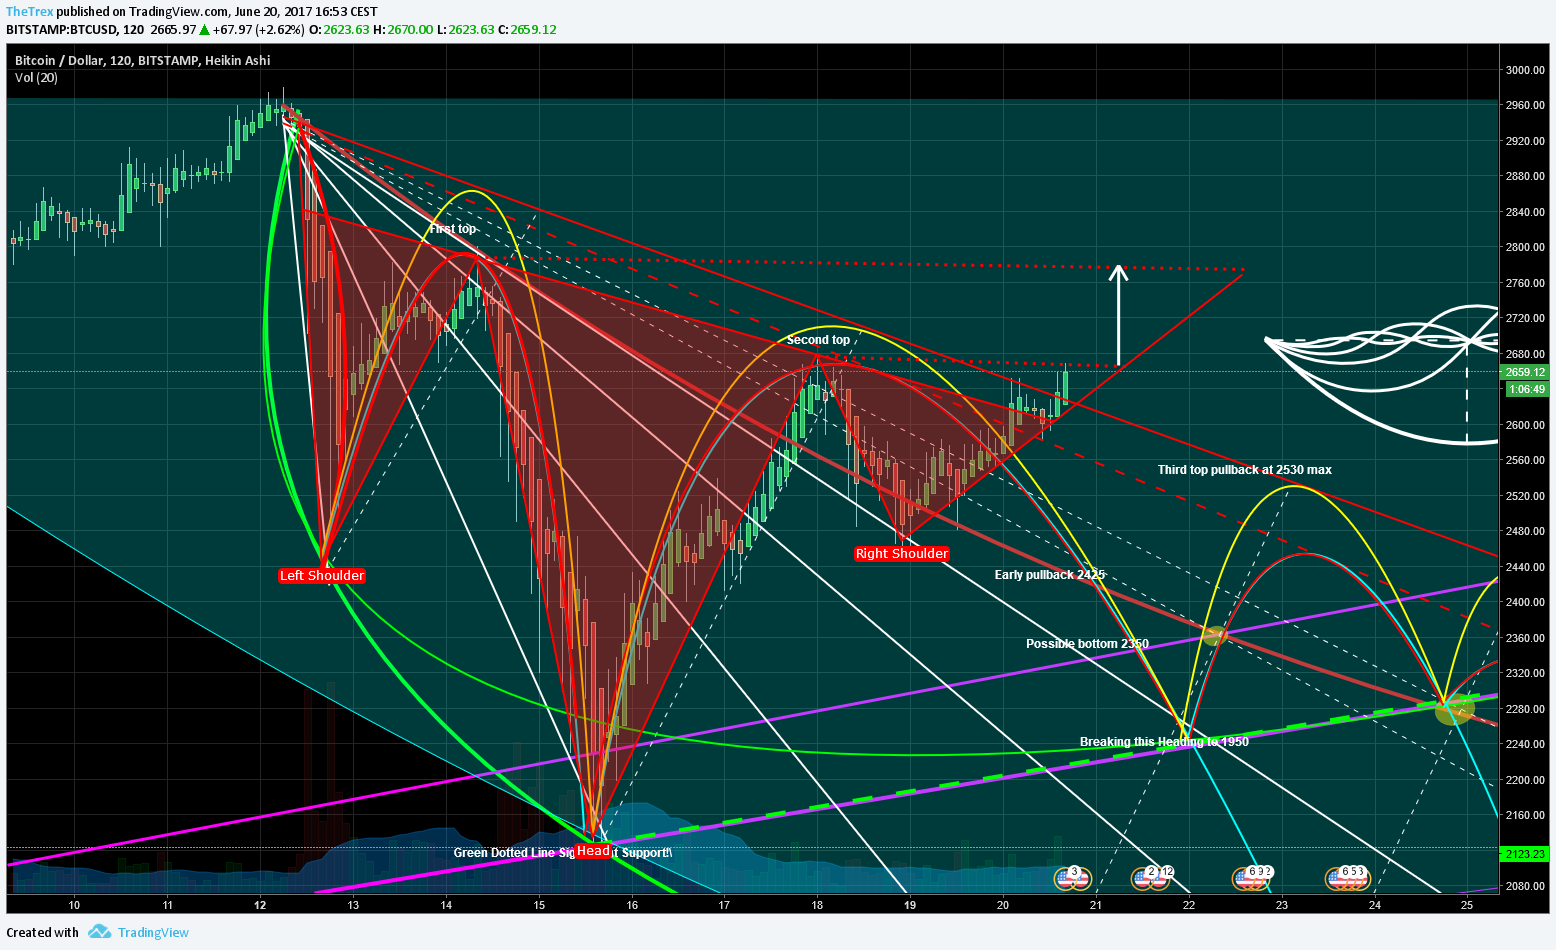Image resolution: width=1556 pixels, height=950 pixels.
Task: Open the US flag events cluster between dates 22 and 23
Action: pyautogui.click(x=1253, y=878)
